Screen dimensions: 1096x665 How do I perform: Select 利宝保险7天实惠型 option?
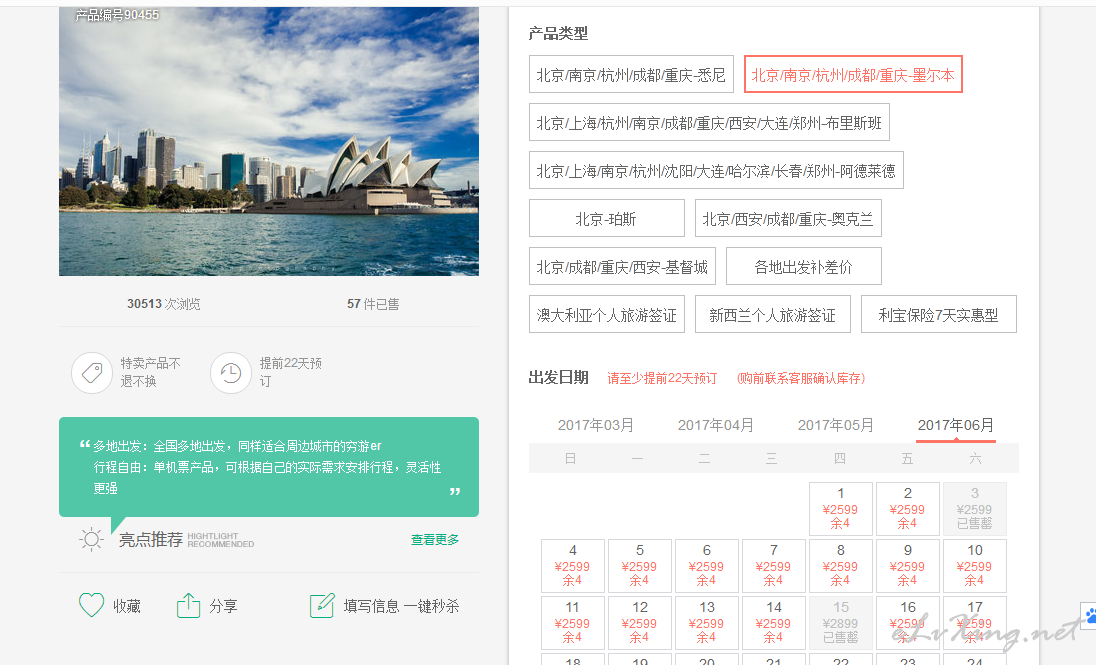(939, 315)
